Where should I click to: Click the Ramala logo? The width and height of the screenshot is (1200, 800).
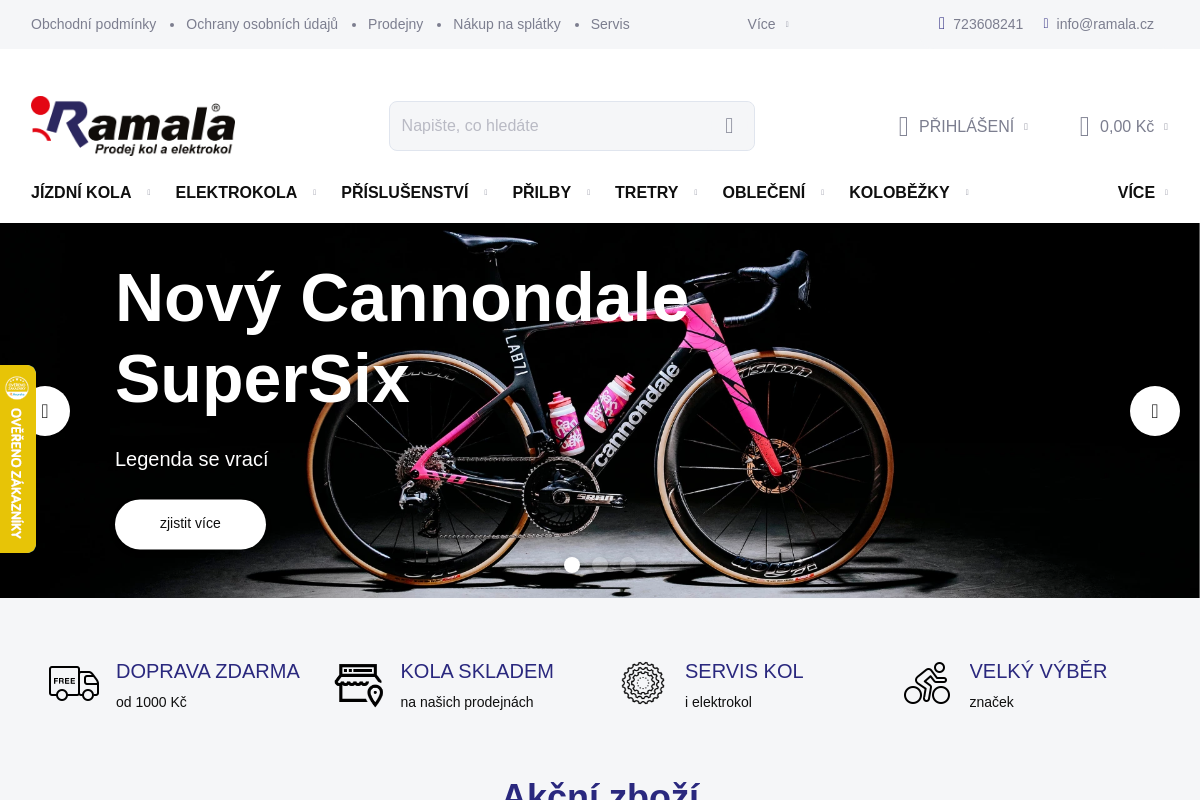pyautogui.click(x=133, y=126)
